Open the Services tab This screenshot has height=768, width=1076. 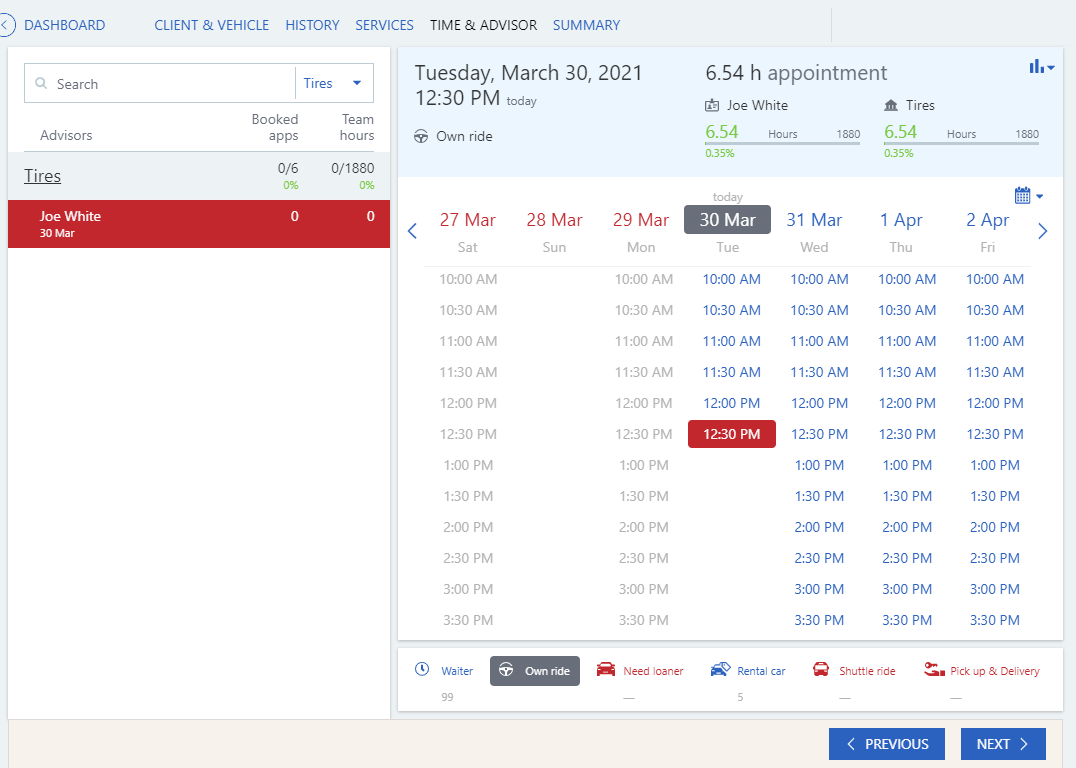(384, 25)
